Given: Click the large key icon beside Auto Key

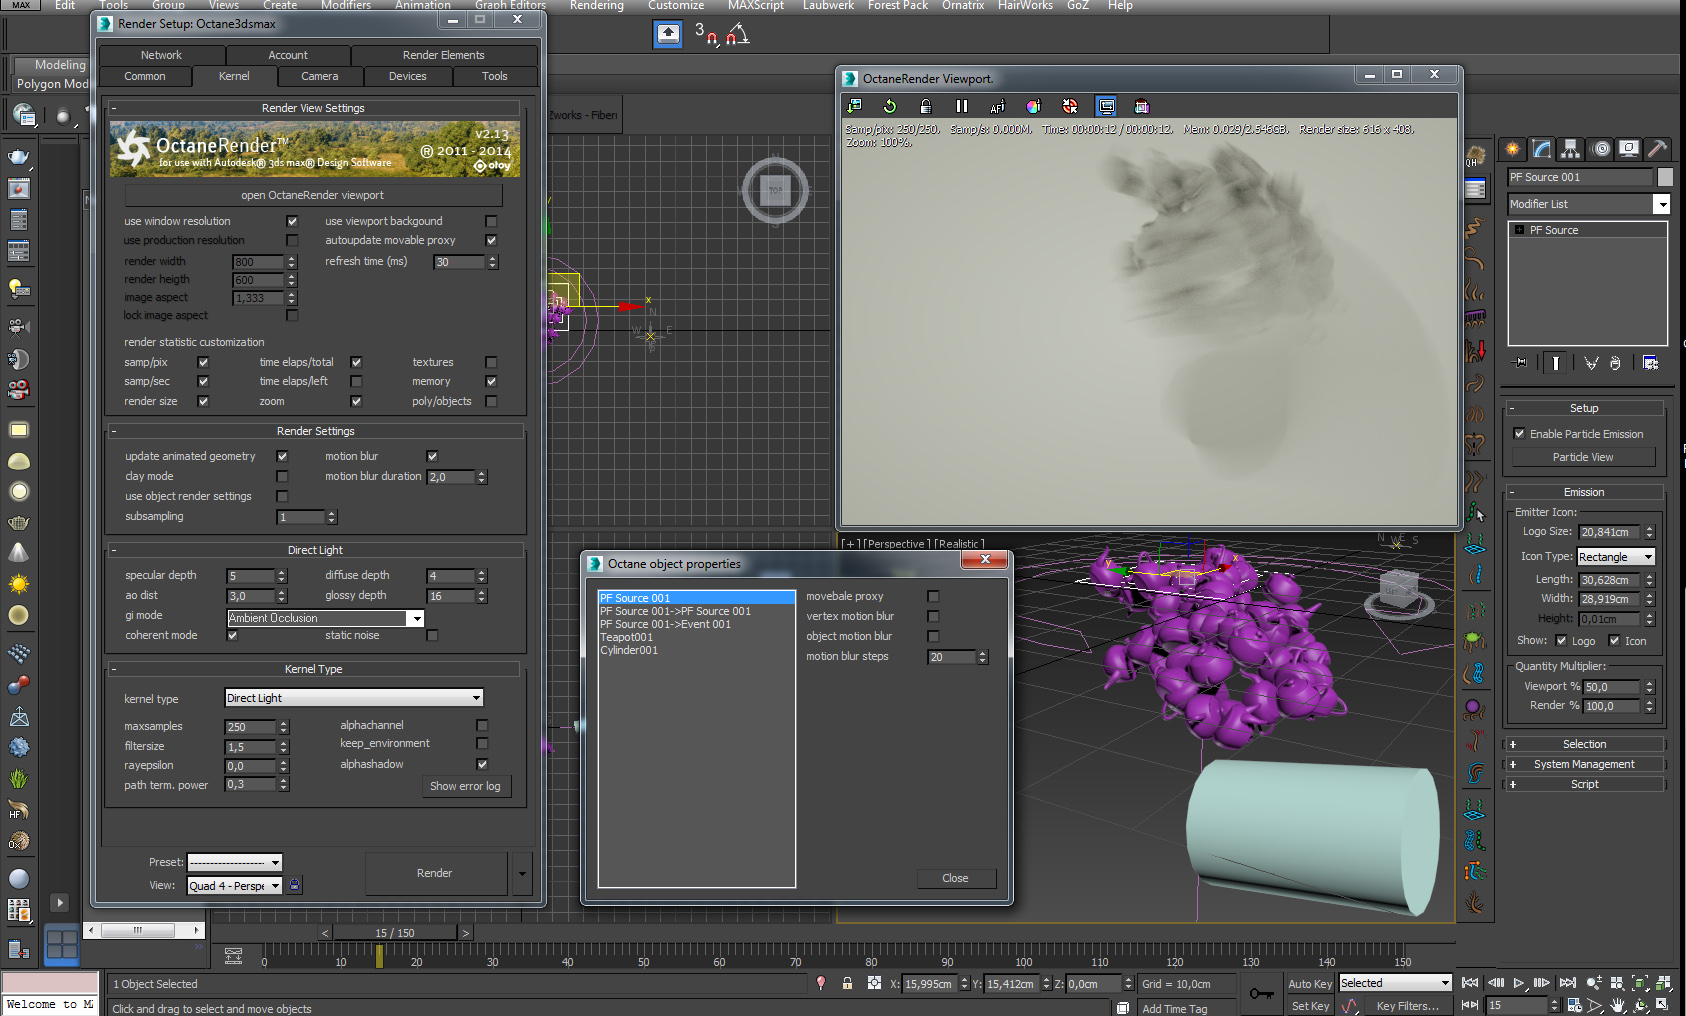Looking at the screenshot, I should tap(1262, 993).
